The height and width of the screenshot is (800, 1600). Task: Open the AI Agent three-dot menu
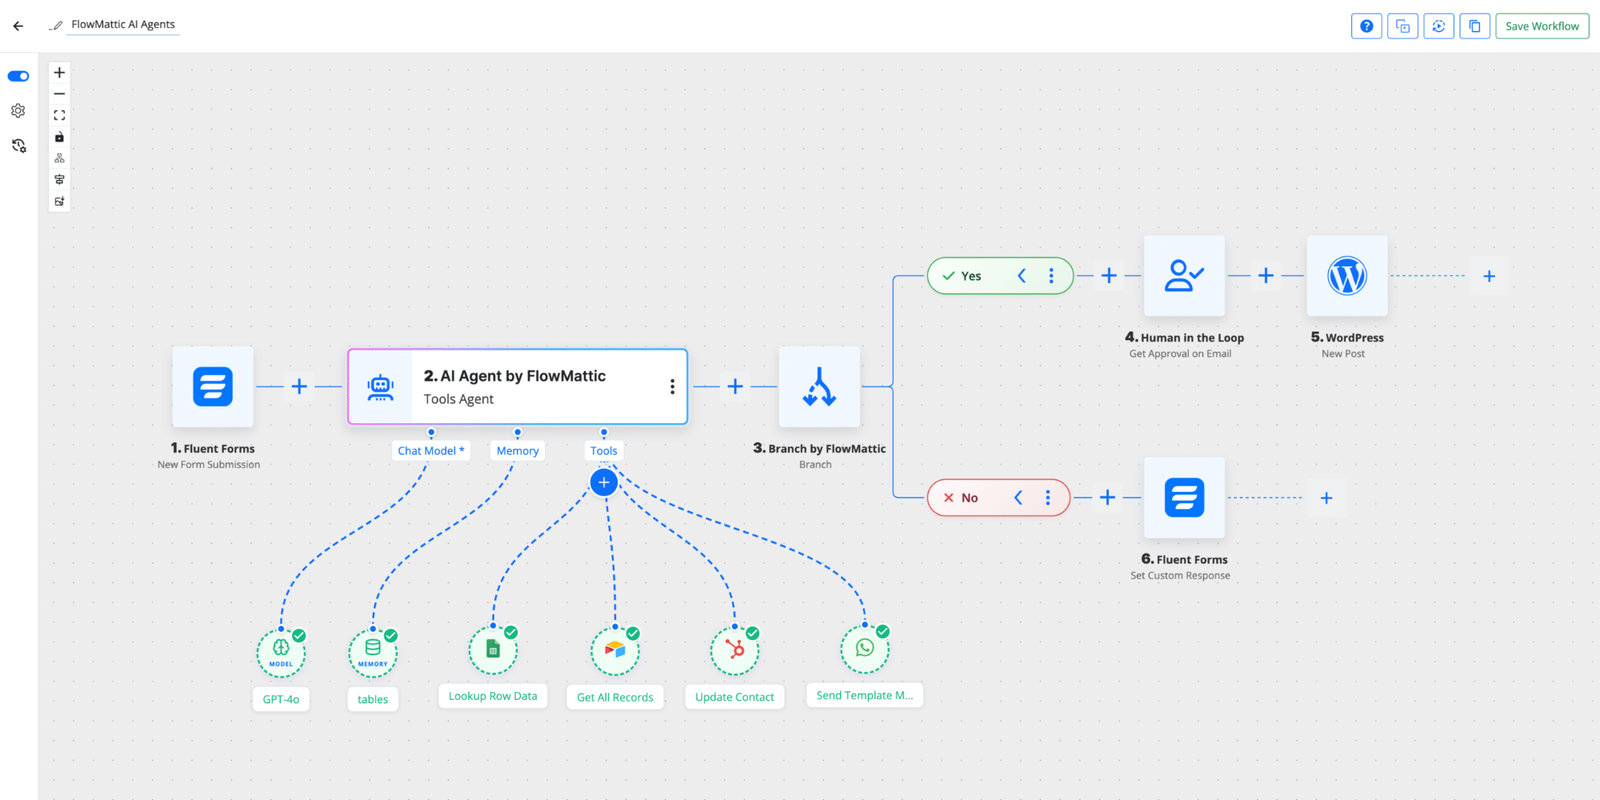(x=672, y=387)
